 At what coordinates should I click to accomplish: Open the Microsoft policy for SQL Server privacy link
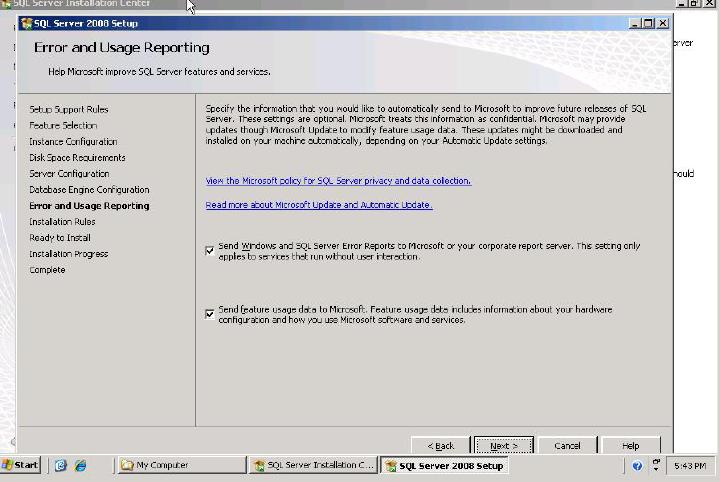pyautogui.click(x=338, y=181)
